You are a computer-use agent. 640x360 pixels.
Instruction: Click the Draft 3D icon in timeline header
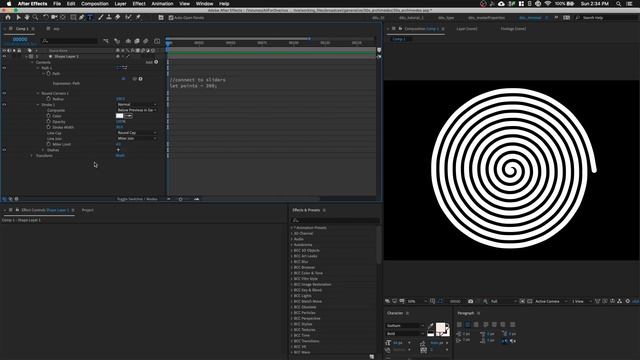point(117,41)
